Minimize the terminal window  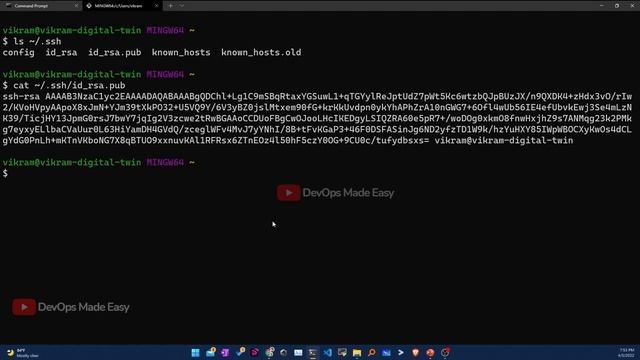(602, 6)
